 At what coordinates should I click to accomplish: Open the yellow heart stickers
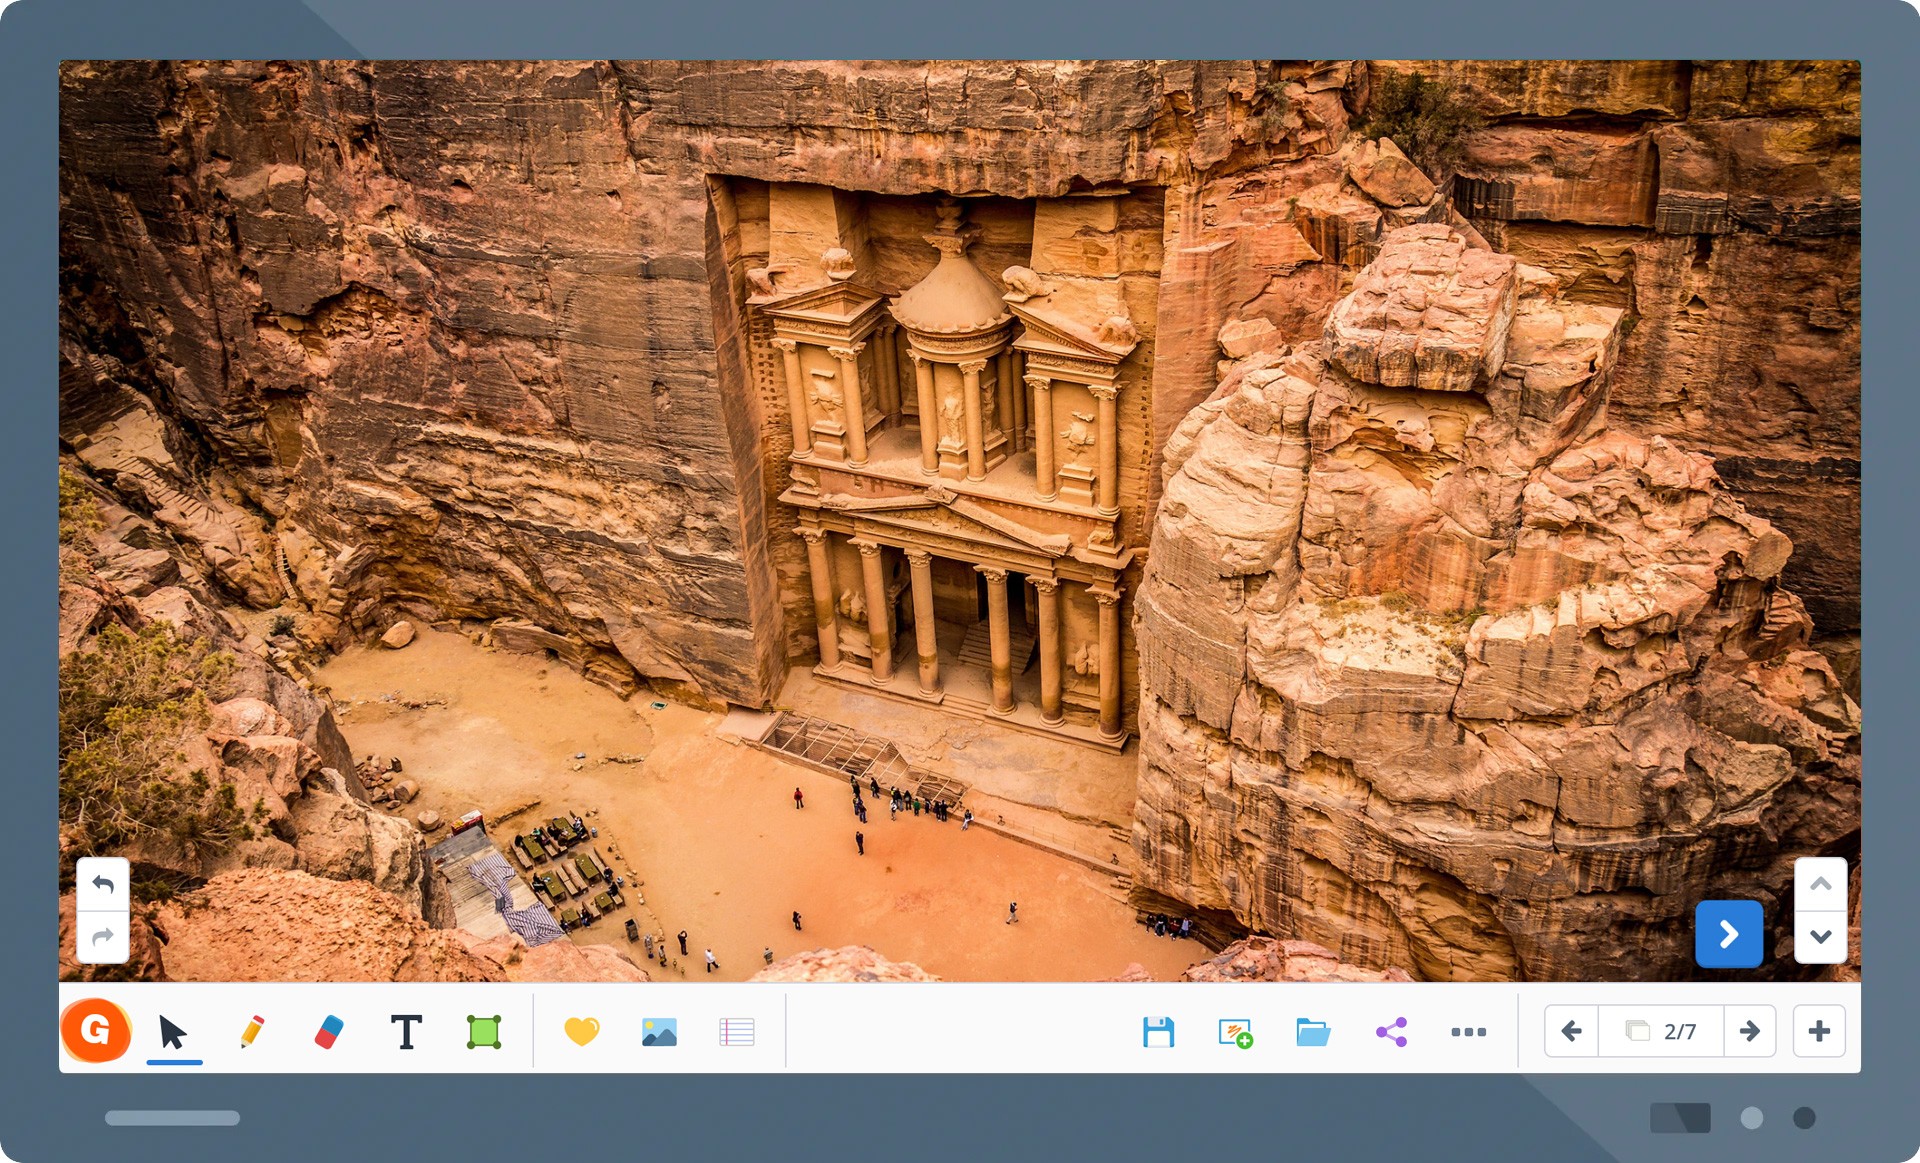[x=581, y=1031]
